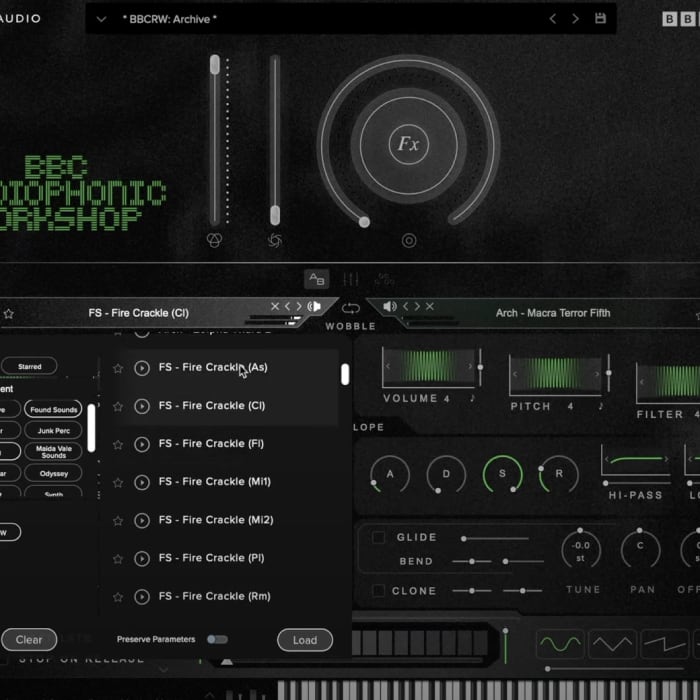700x700 pixels.
Task: Preview FS - Fire Crackle (Mi2)
Action: [x=142, y=521]
